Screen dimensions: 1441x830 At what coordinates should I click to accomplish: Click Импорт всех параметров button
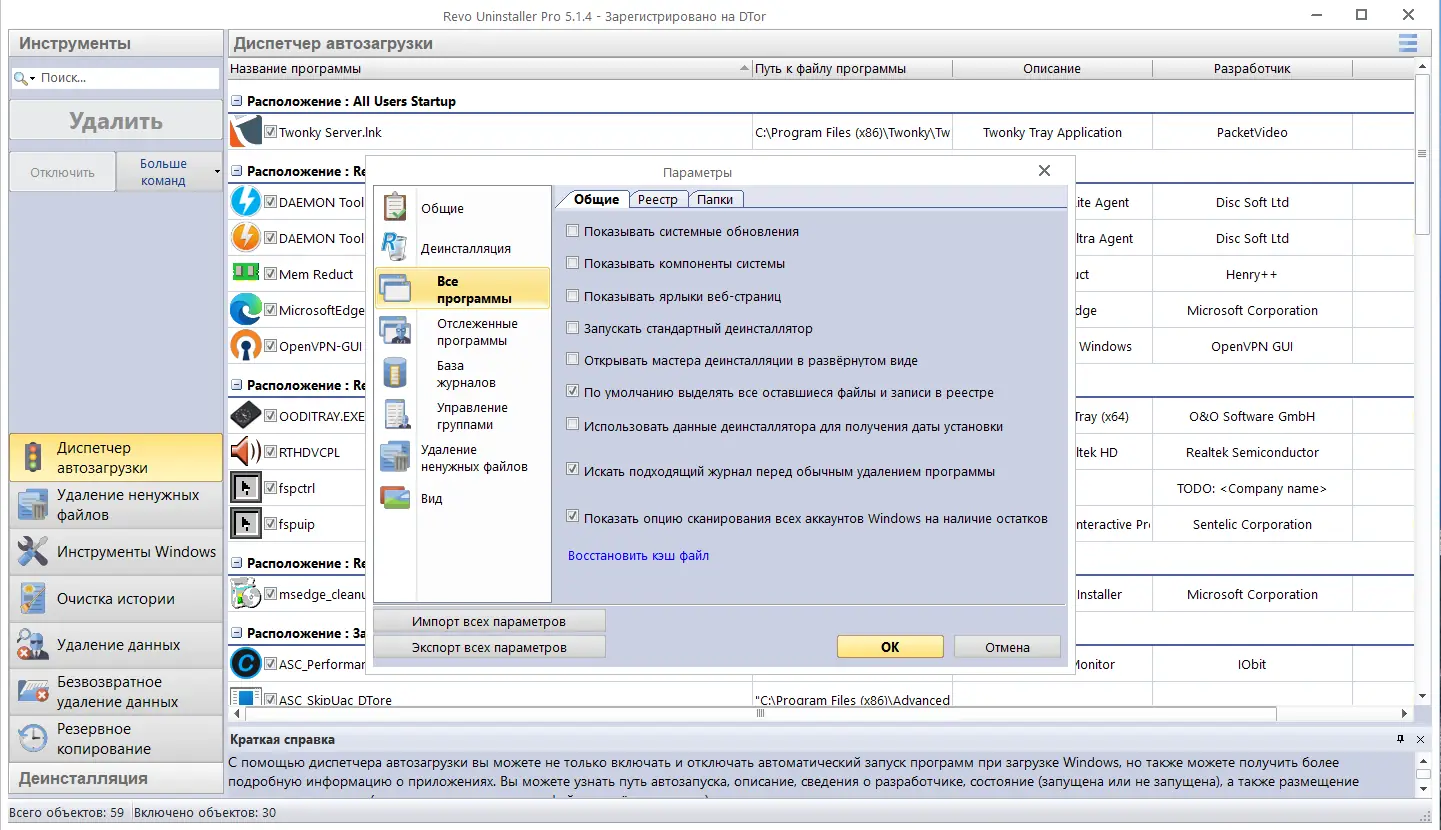(489, 621)
